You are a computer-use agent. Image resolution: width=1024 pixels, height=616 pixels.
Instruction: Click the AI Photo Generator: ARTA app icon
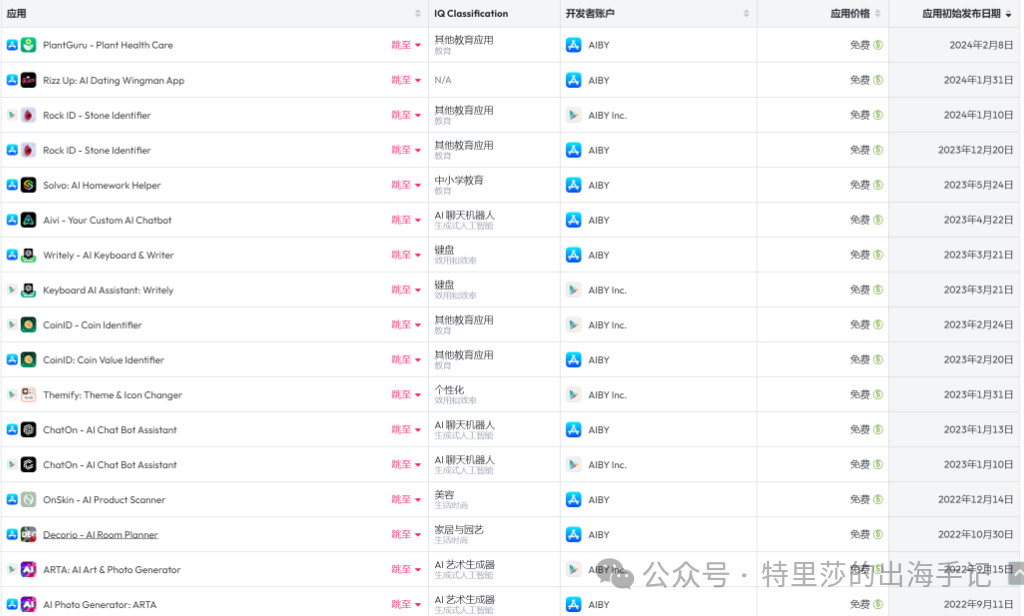28,604
